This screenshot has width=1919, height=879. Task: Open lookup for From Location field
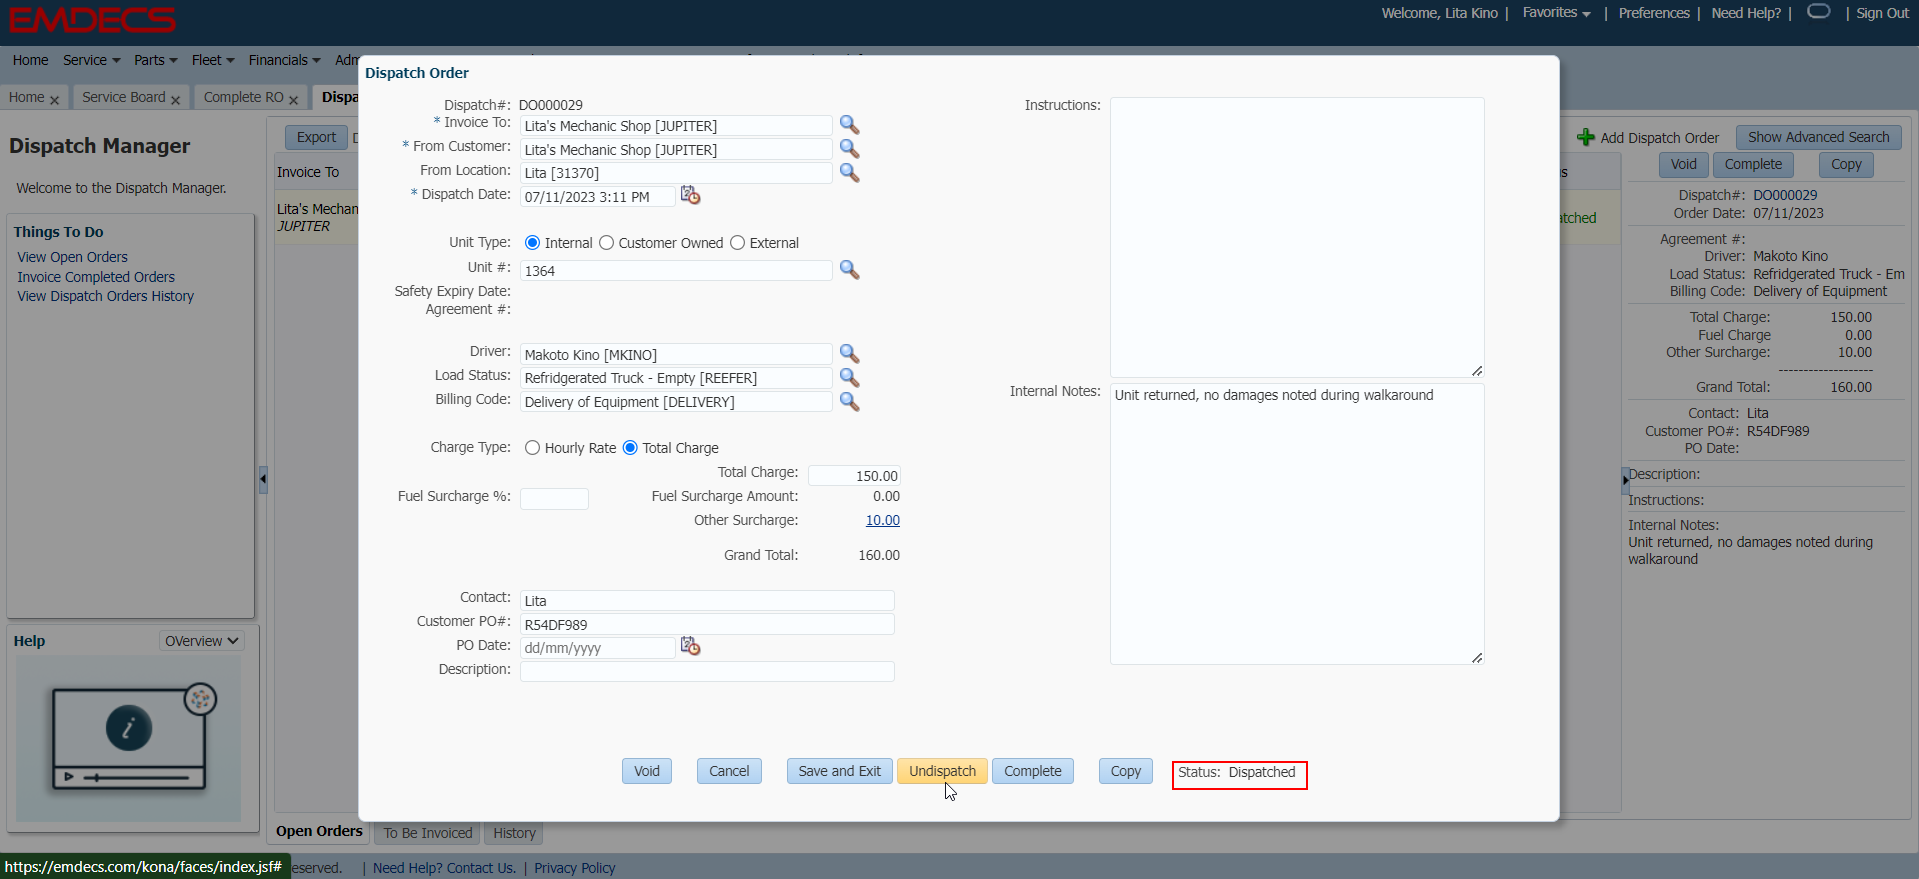point(849,172)
